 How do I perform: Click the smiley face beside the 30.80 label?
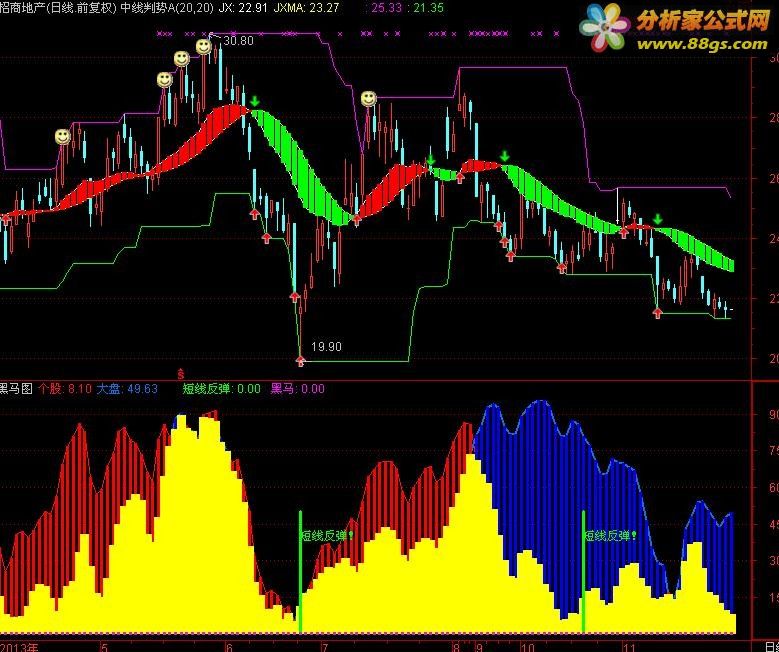click(x=204, y=47)
